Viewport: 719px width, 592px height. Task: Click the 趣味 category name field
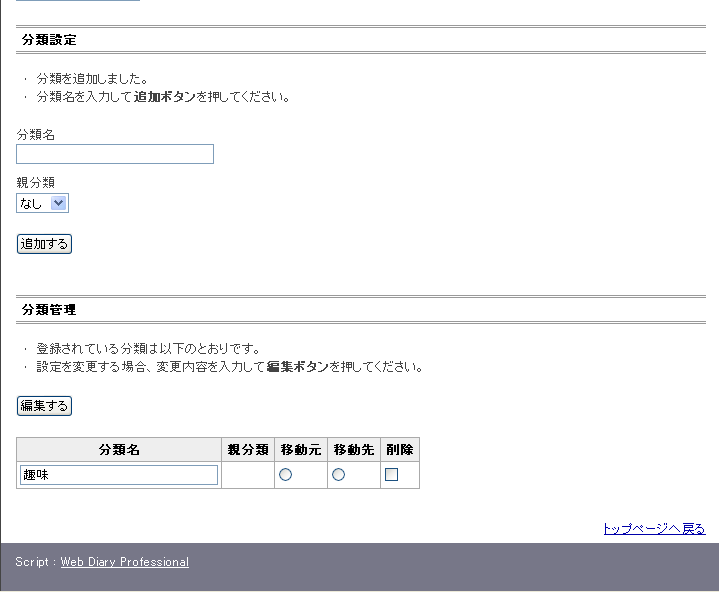click(119, 475)
